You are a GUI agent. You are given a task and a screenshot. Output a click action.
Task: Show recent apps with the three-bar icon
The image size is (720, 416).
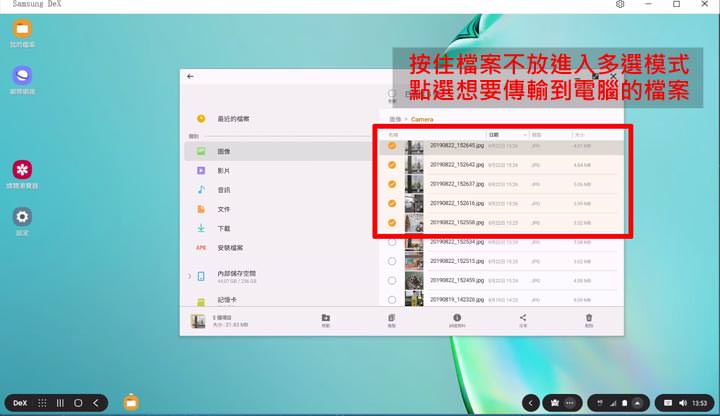pos(60,403)
